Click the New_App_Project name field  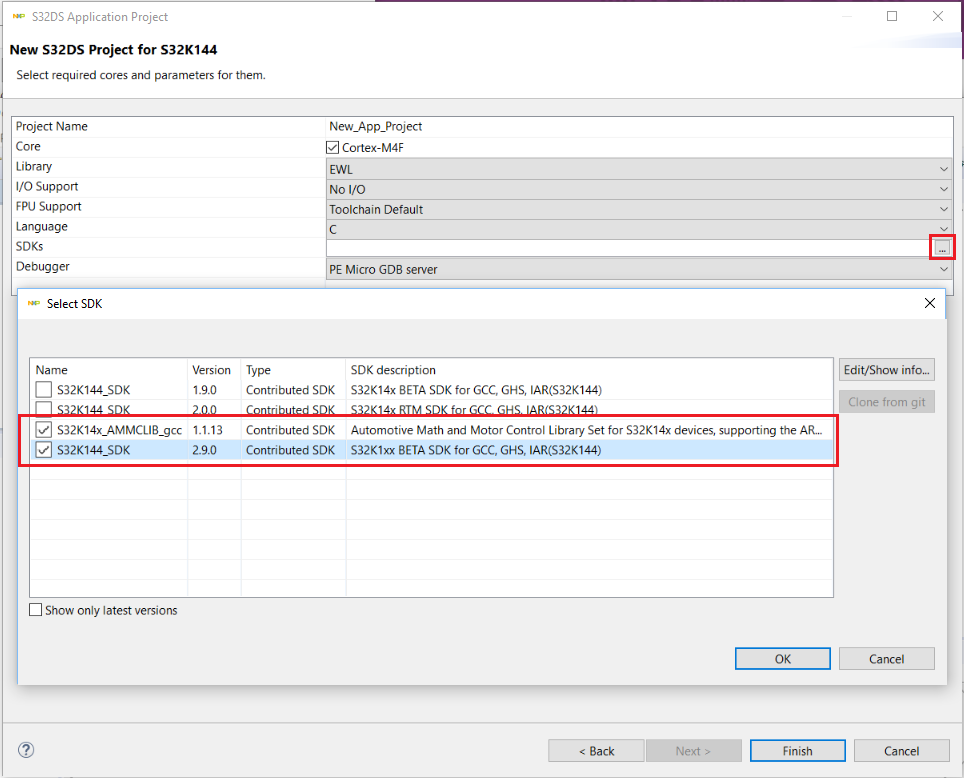[x=639, y=126]
